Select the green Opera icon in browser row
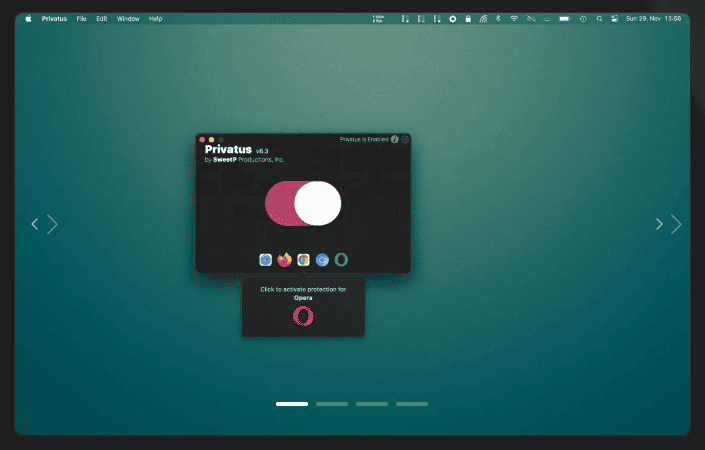 click(x=341, y=260)
